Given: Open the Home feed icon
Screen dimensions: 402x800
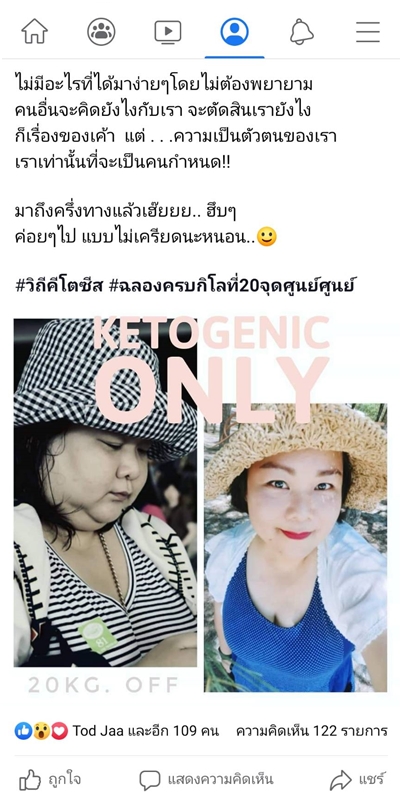Looking at the screenshot, I should coord(34,32).
